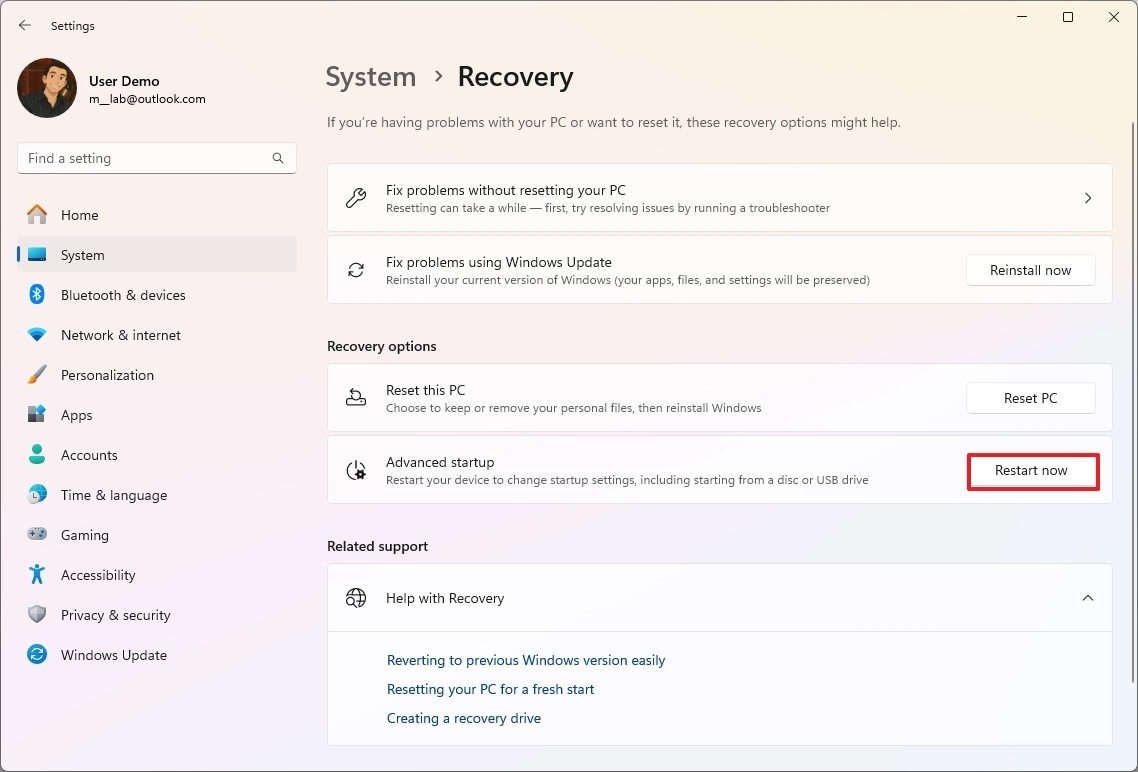1138x772 pixels.
Task: Click the Bluetooth icon in sidebar
Action: coord(37,295)
